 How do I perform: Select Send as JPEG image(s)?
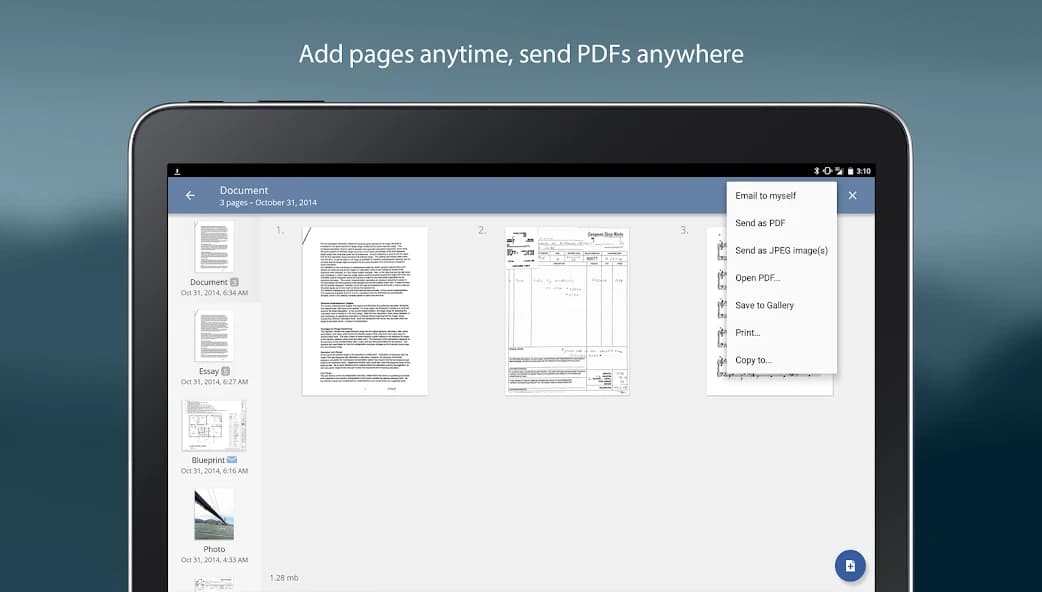click(781, 250)
